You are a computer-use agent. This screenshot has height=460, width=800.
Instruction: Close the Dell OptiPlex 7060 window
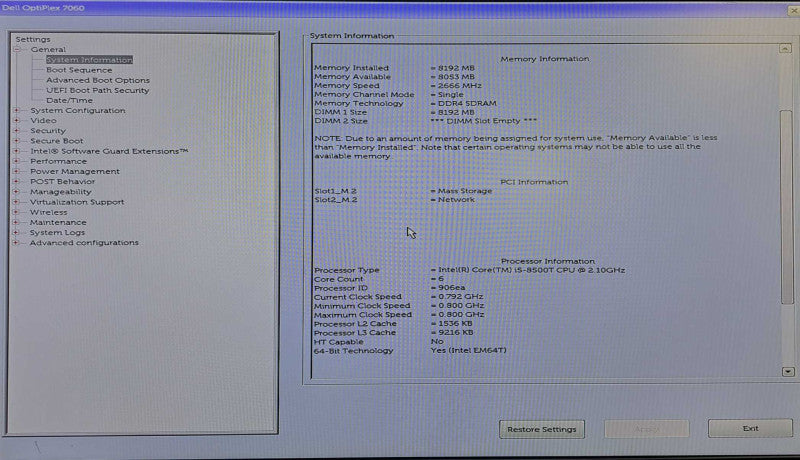tap(794, 10)
